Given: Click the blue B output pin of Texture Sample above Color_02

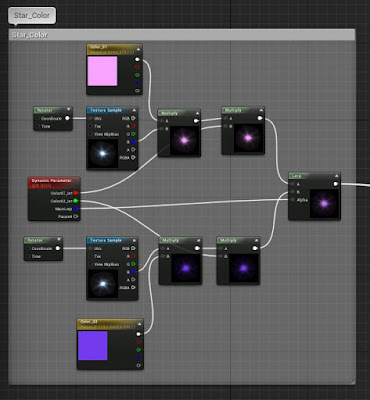Looking at the screenshot, I should coord(133,272).
